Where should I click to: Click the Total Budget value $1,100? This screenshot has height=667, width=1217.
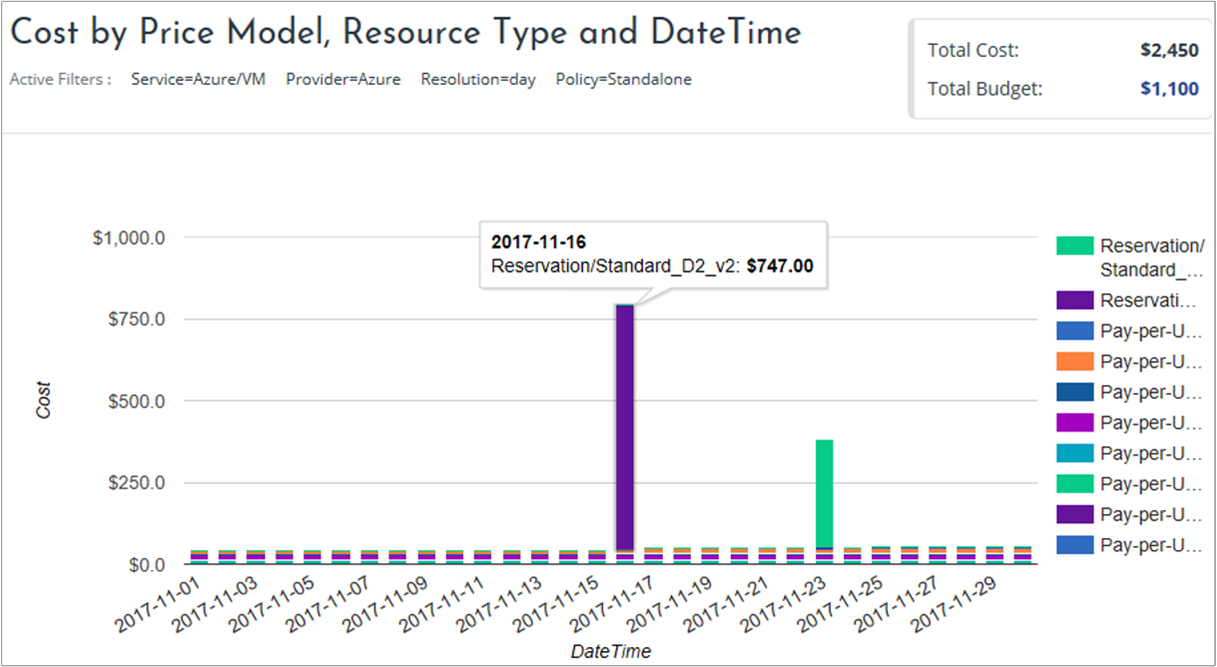point(1169,89)
